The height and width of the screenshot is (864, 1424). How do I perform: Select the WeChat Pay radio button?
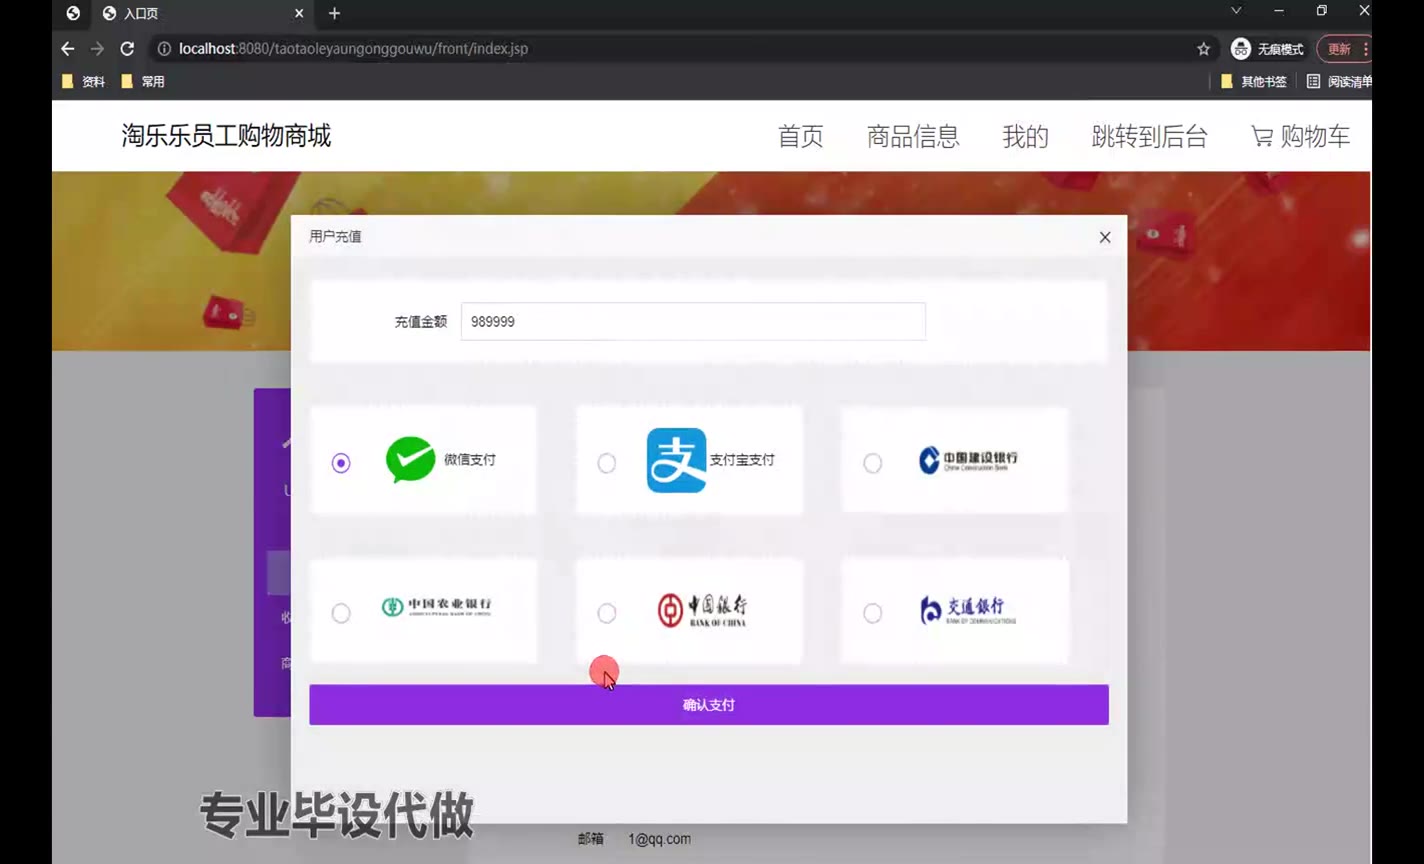[341, 463]
